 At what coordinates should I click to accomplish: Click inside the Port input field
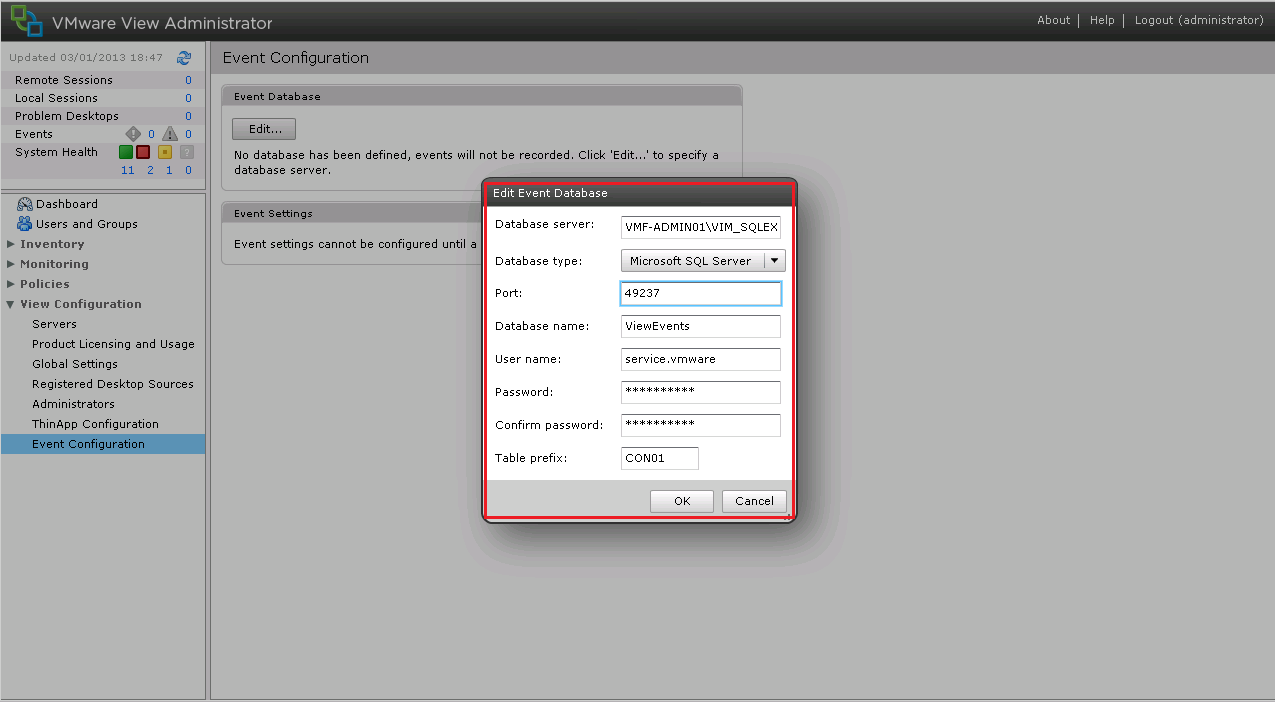(x=700, y=293)
